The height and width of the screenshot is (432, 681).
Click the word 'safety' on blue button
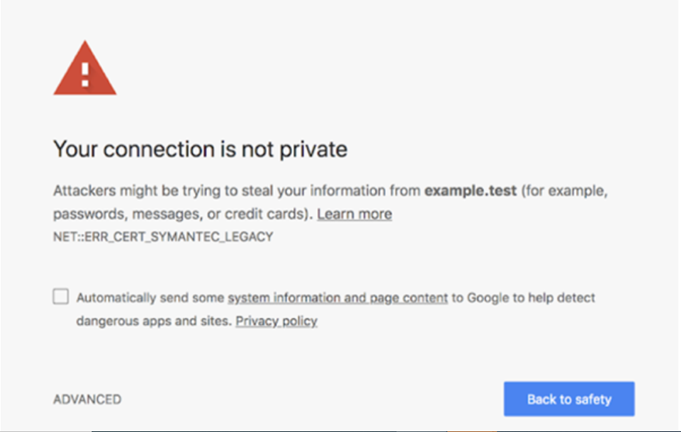[589, 399]
